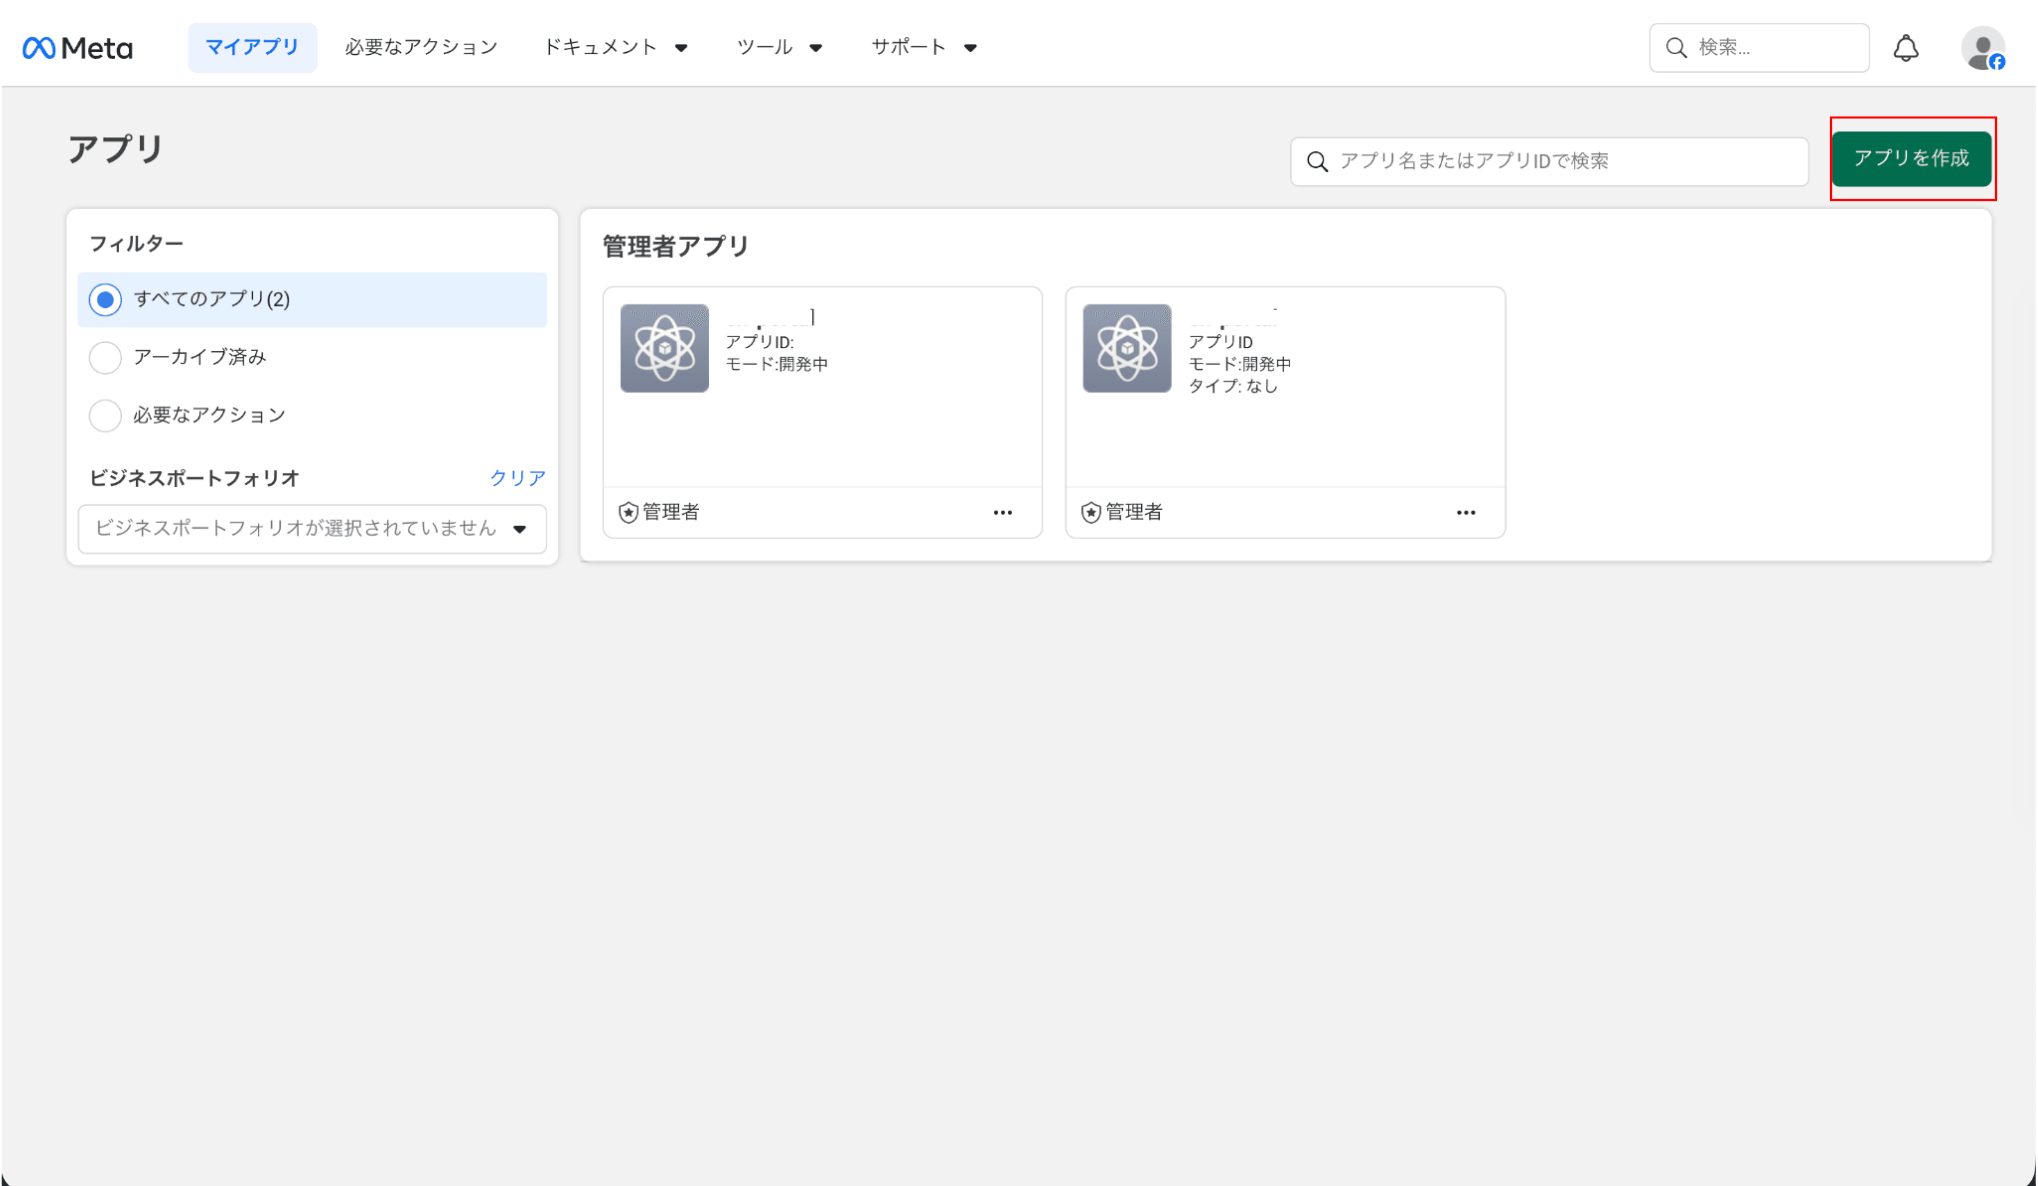Click the Meta logo
This screenshot has height=1186, width=2038.
pos(78,48)
